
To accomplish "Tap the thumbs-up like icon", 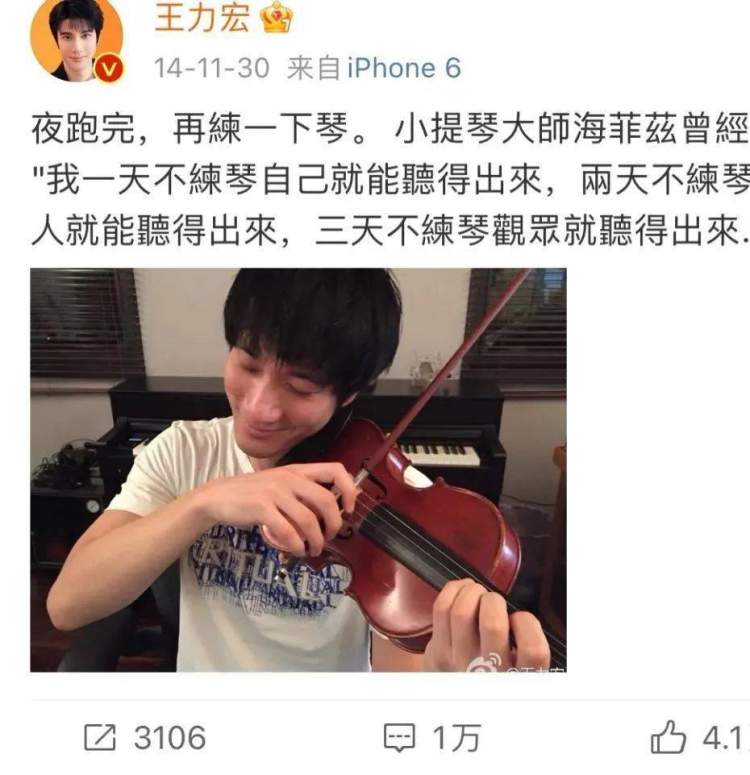I will pyautogui.click(x=668, y=737).
